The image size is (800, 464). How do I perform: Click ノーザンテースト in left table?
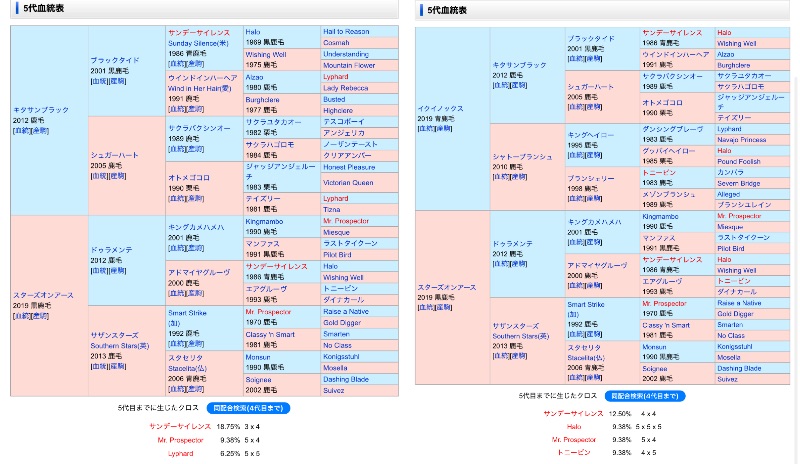click(349, 144)
